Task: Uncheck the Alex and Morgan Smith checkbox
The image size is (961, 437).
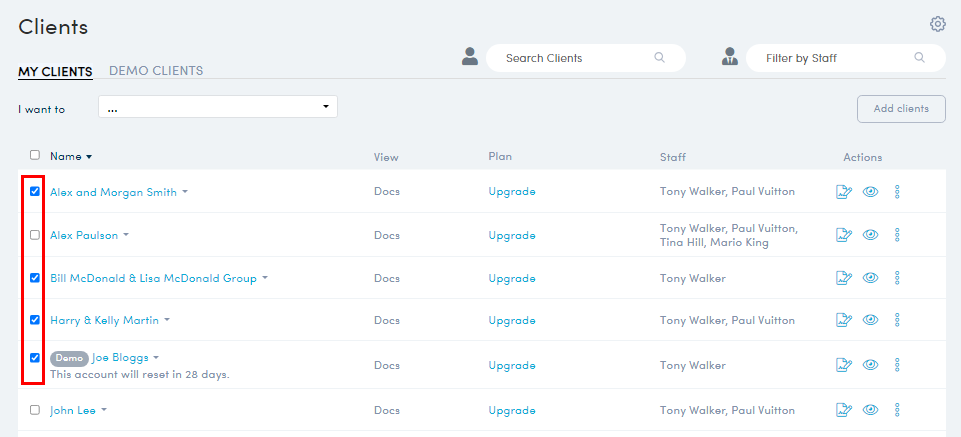Action: click(35, 192)
